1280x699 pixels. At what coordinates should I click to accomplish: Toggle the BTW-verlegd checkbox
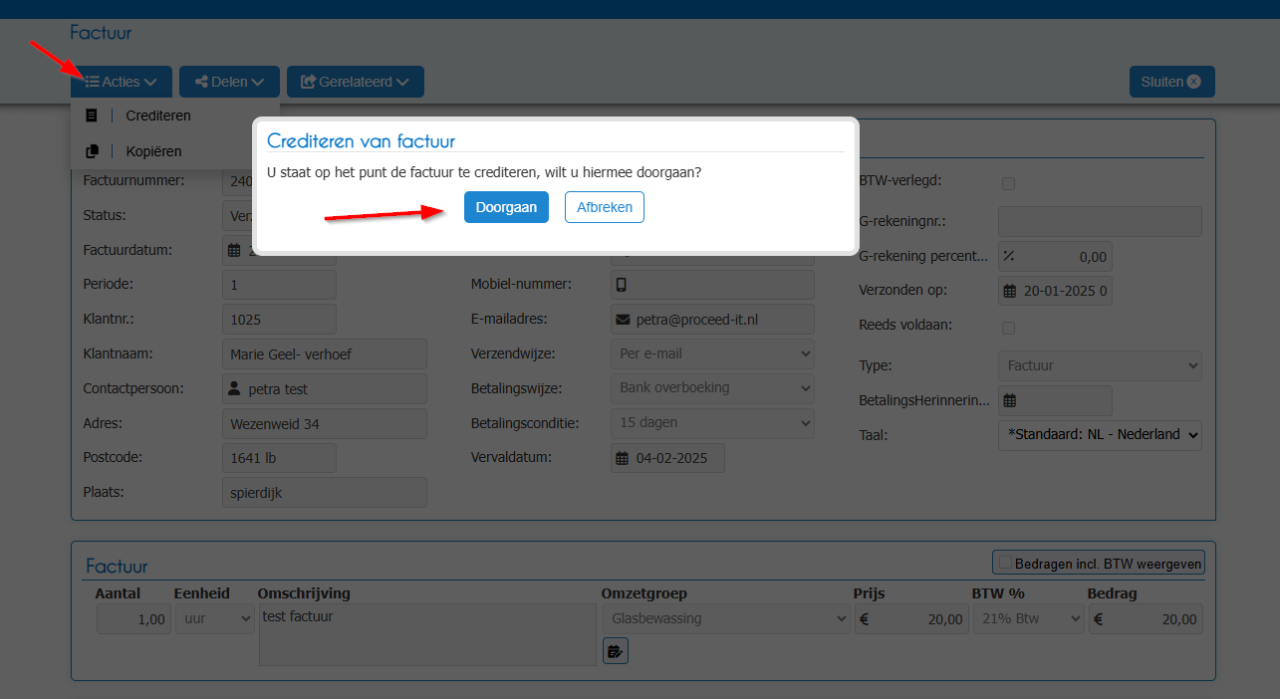point(1008,183)
